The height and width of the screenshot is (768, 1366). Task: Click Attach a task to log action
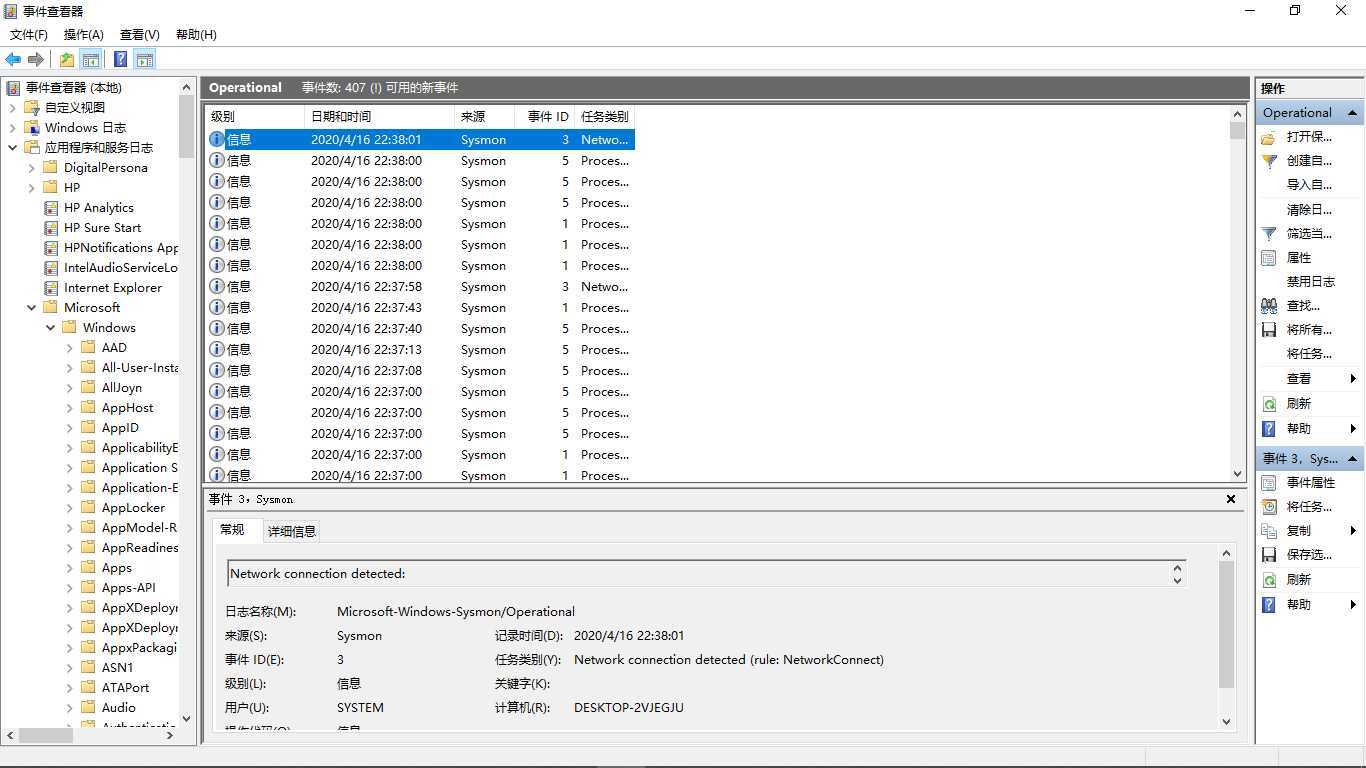(x=1309, y=354)
